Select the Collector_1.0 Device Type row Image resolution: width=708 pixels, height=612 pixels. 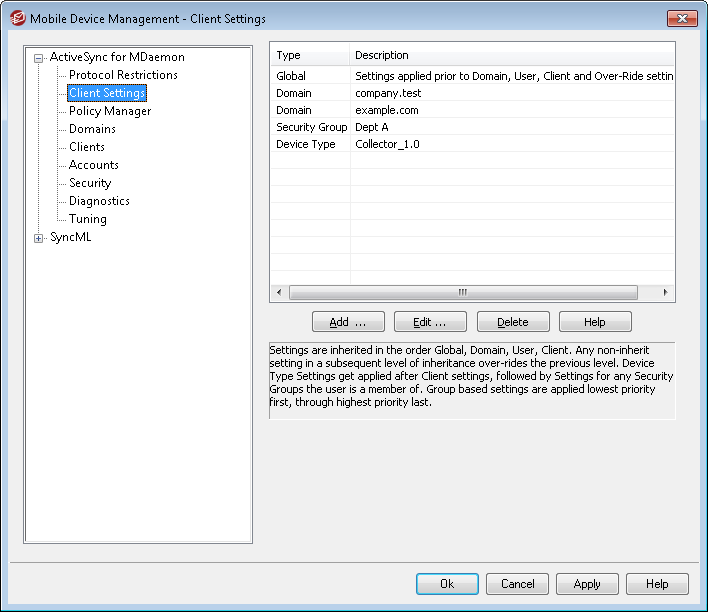click(472, 144)
